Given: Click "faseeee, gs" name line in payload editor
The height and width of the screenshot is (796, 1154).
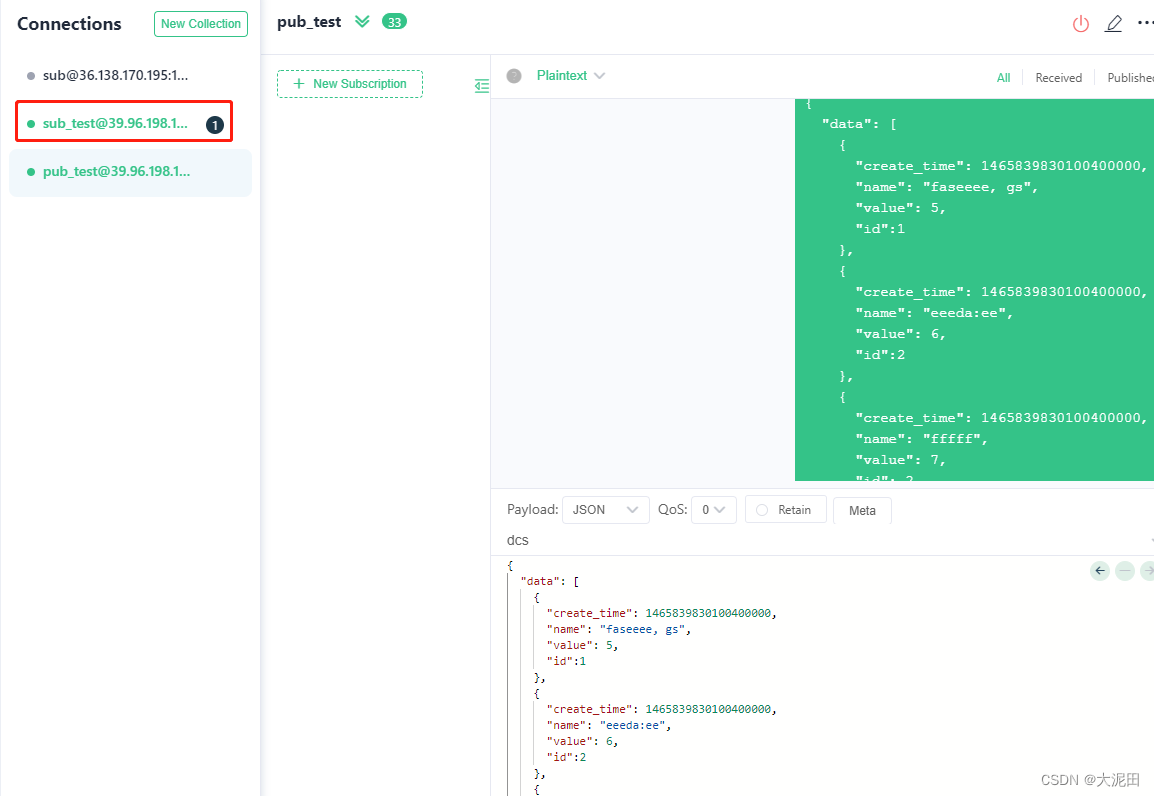Looking at the screenshot, I should point(618,630).
